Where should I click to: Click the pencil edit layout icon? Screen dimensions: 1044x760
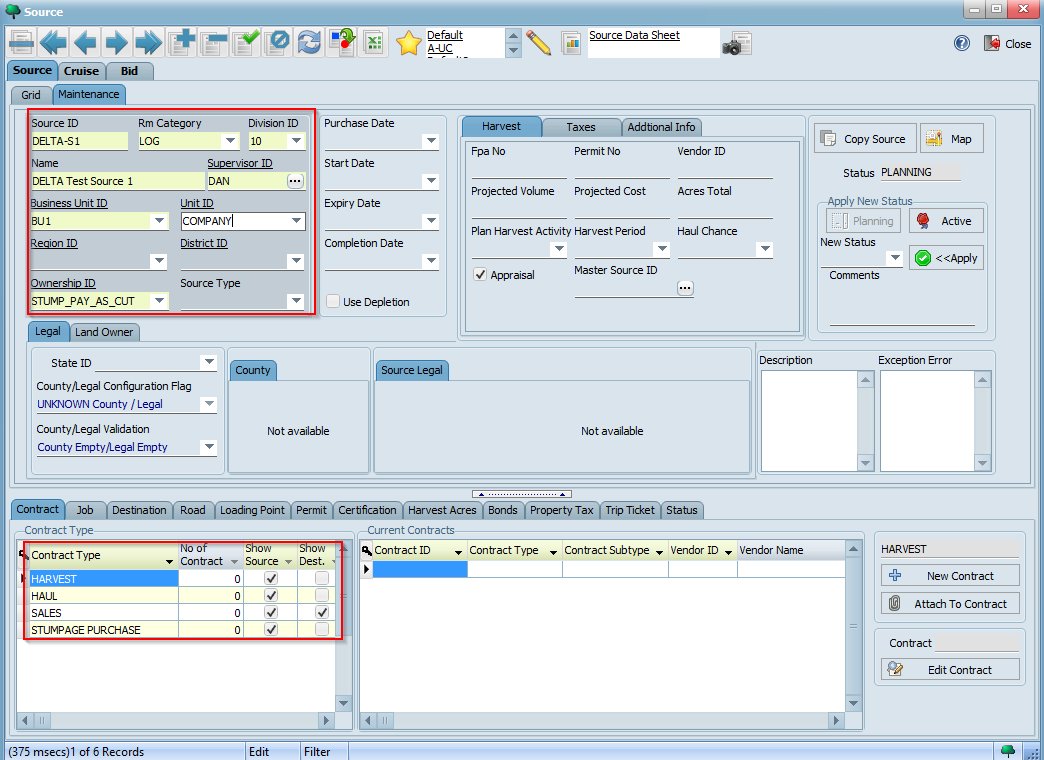(538, 43)
